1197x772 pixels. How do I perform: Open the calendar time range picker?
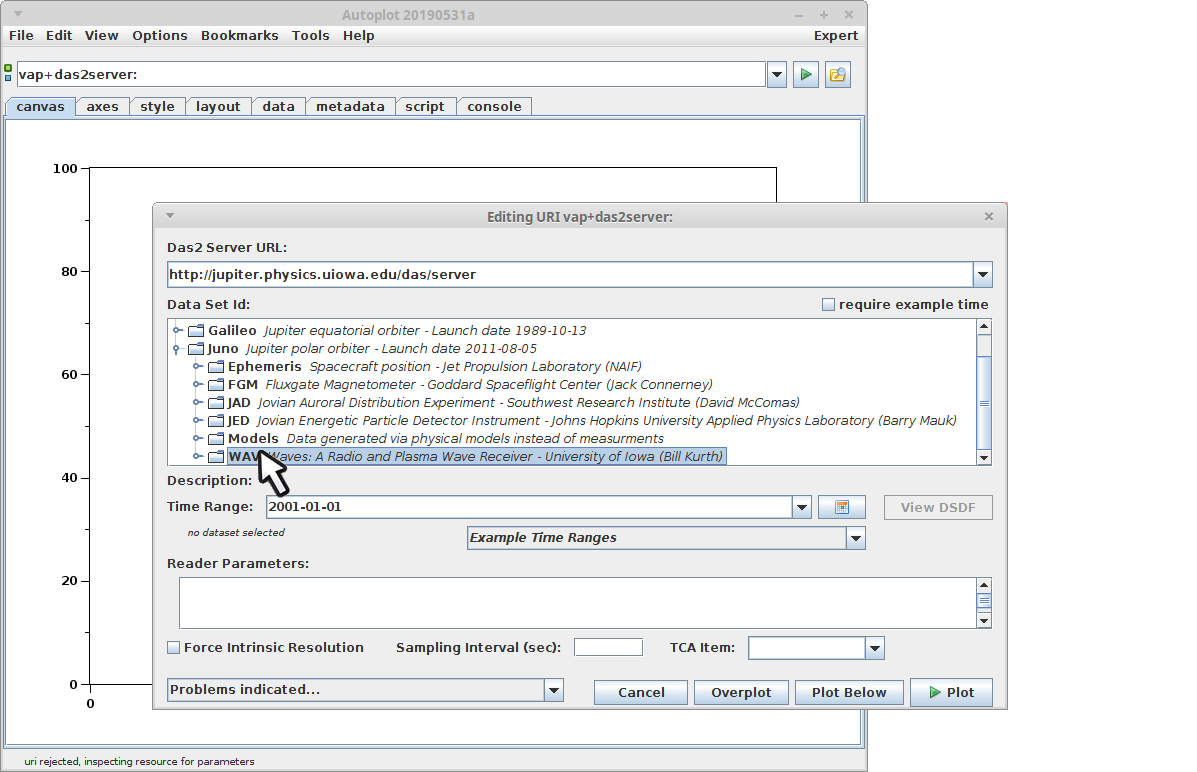pos(841,507)
